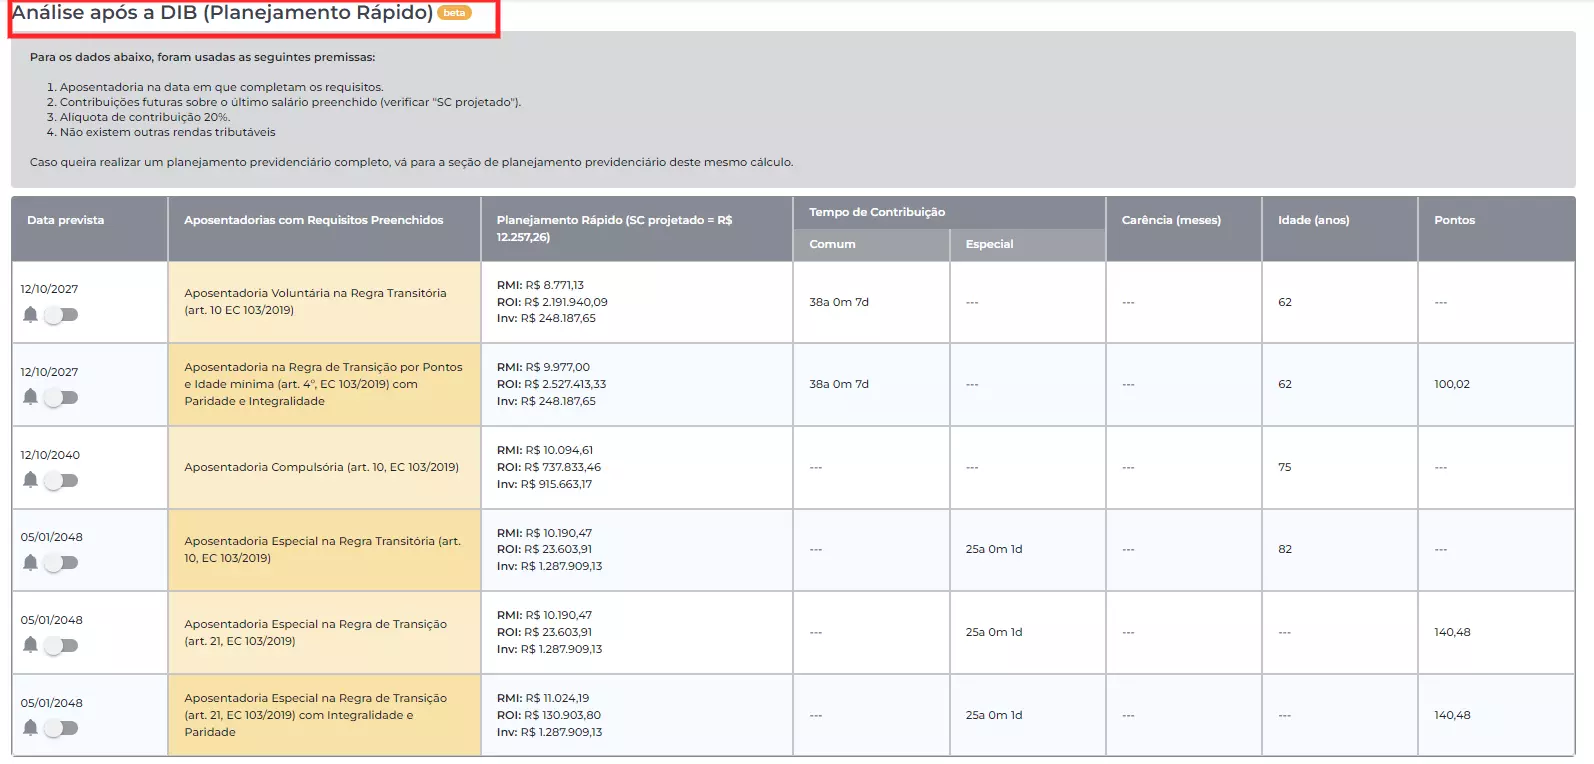Image resolution: width=1594 pixels, height=764 pixels.
Task: Click the 'Análise após a DIB (Planejamento Rápido)' heading
Action: click(222, 13)
